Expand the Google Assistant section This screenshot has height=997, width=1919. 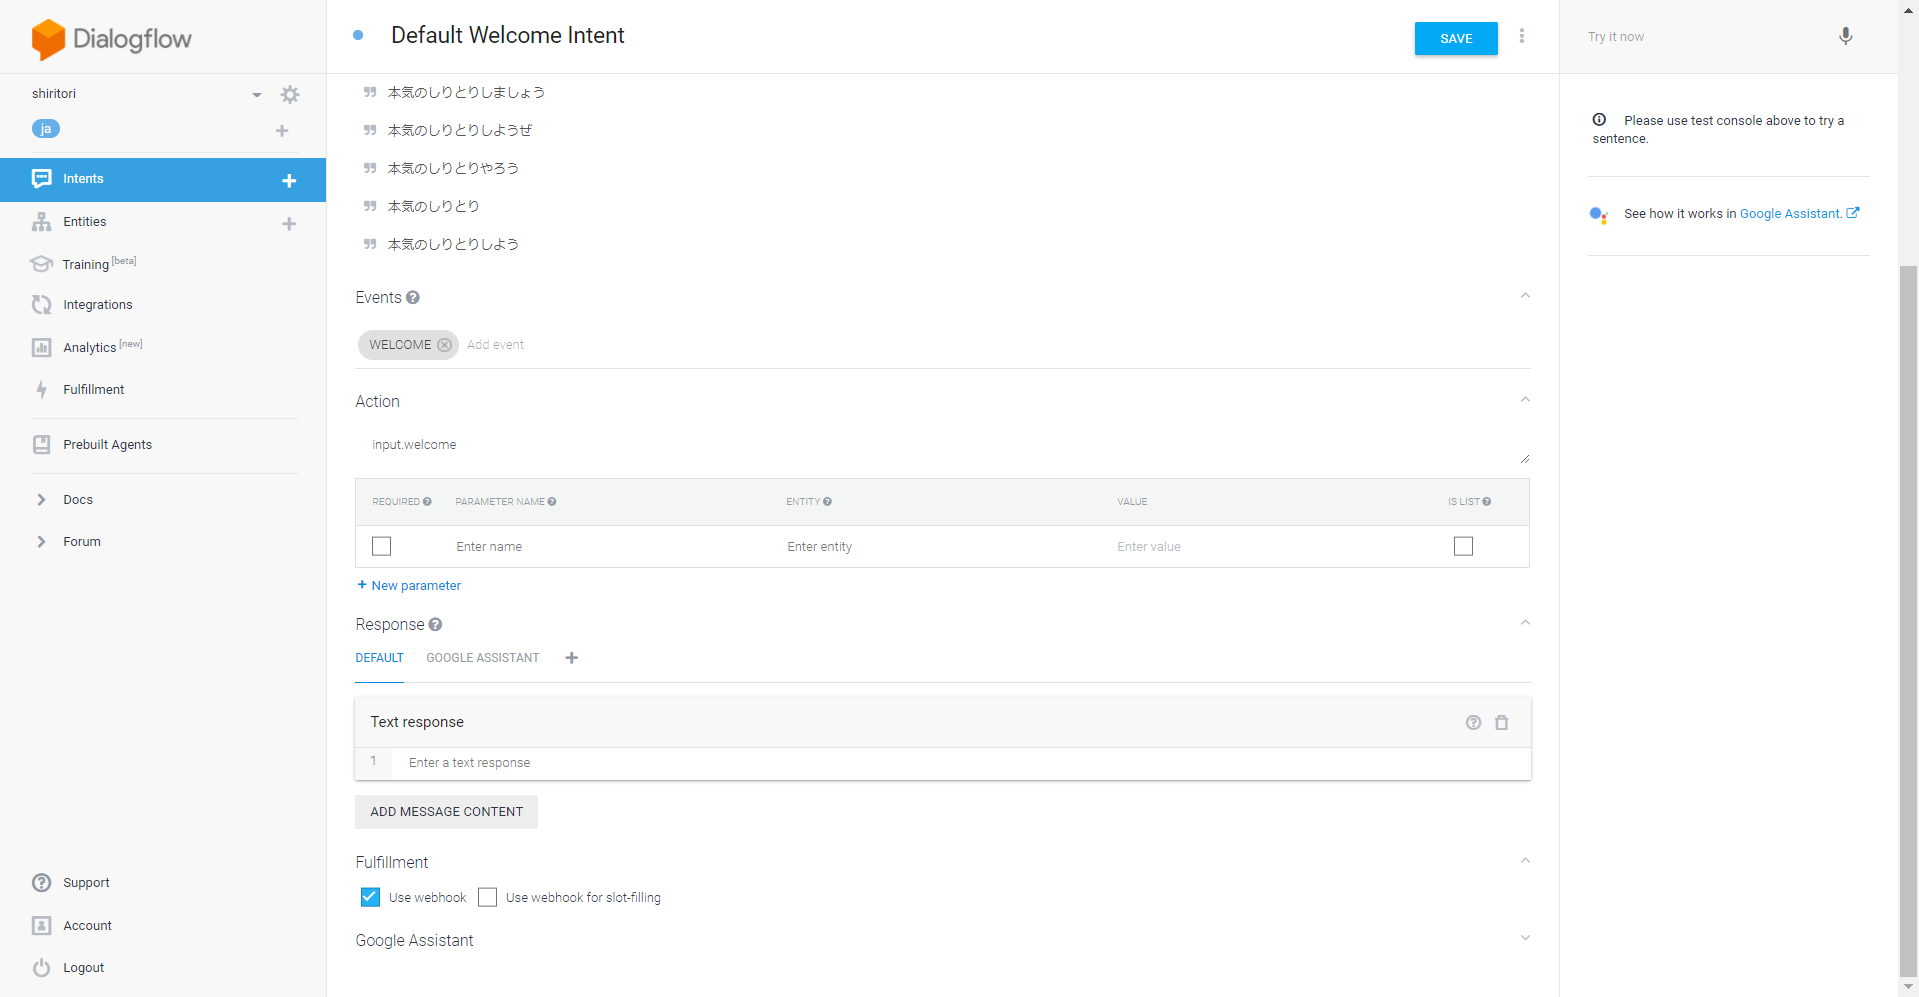pos(1525,939)
